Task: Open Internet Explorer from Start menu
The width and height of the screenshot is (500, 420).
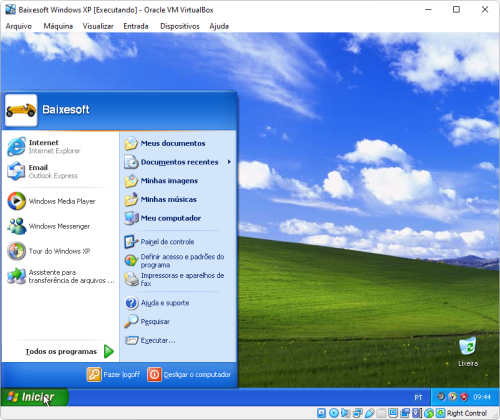Action: coord(60,147)
